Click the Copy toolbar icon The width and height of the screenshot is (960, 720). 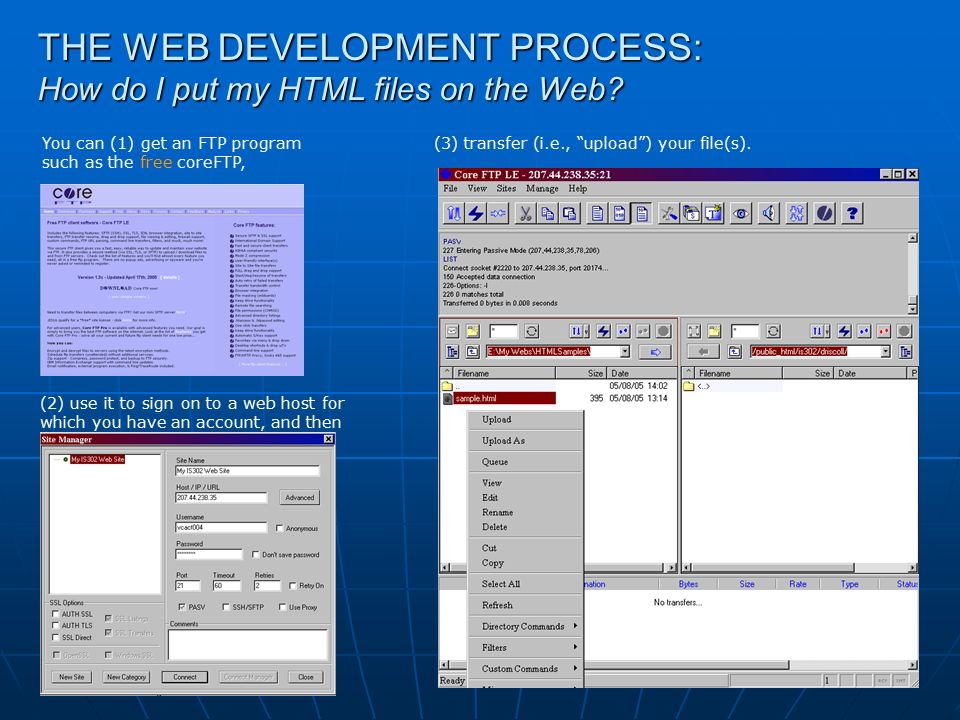(547, 213)
